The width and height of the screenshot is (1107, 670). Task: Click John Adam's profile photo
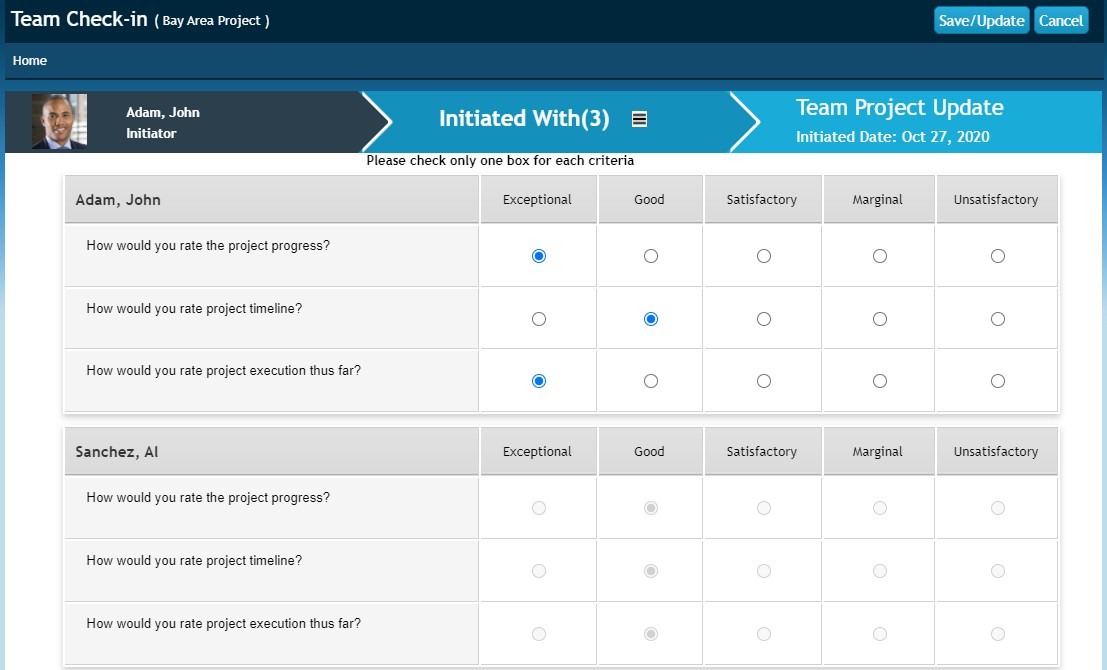(x=59, y=121)
